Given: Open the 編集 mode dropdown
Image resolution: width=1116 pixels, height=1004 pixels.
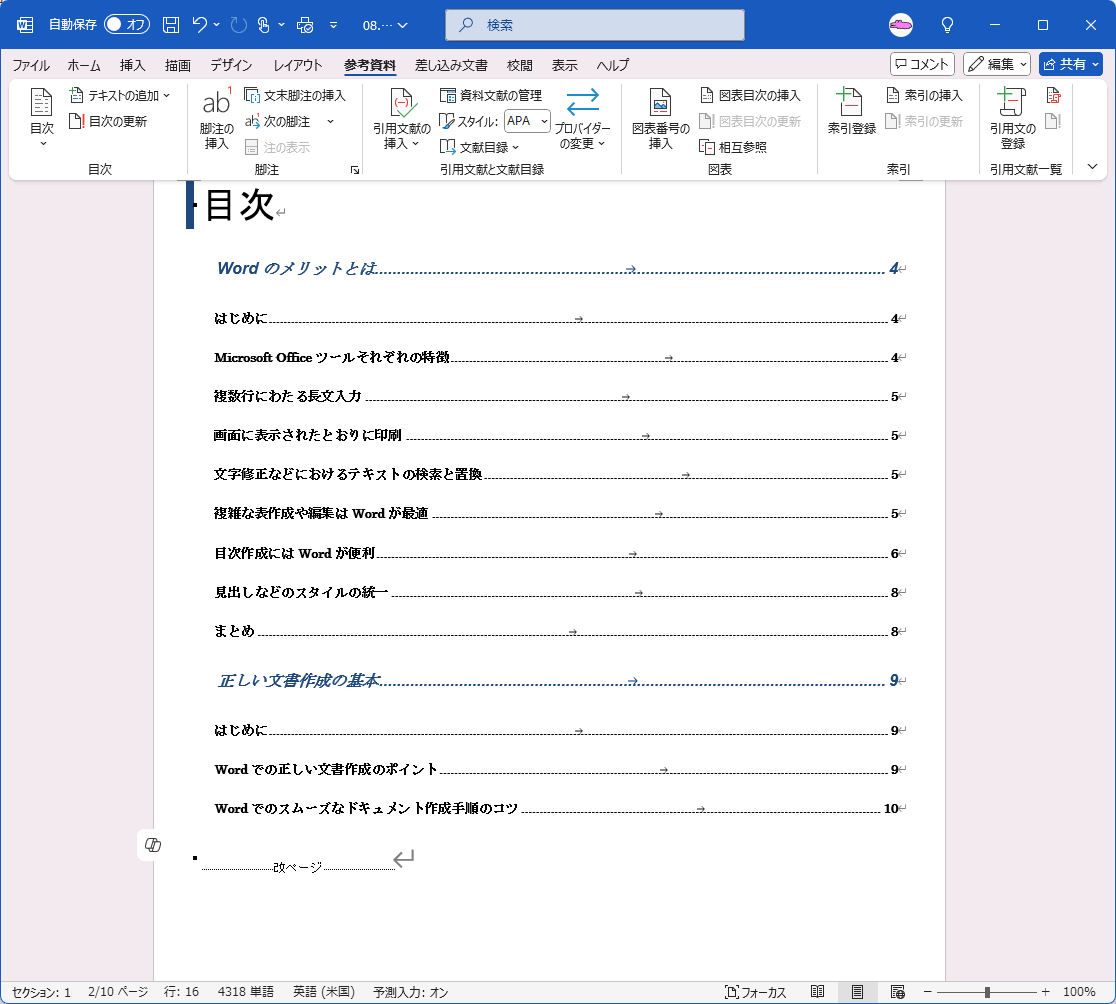Looking at the screenshot, I should click(997, 64).
